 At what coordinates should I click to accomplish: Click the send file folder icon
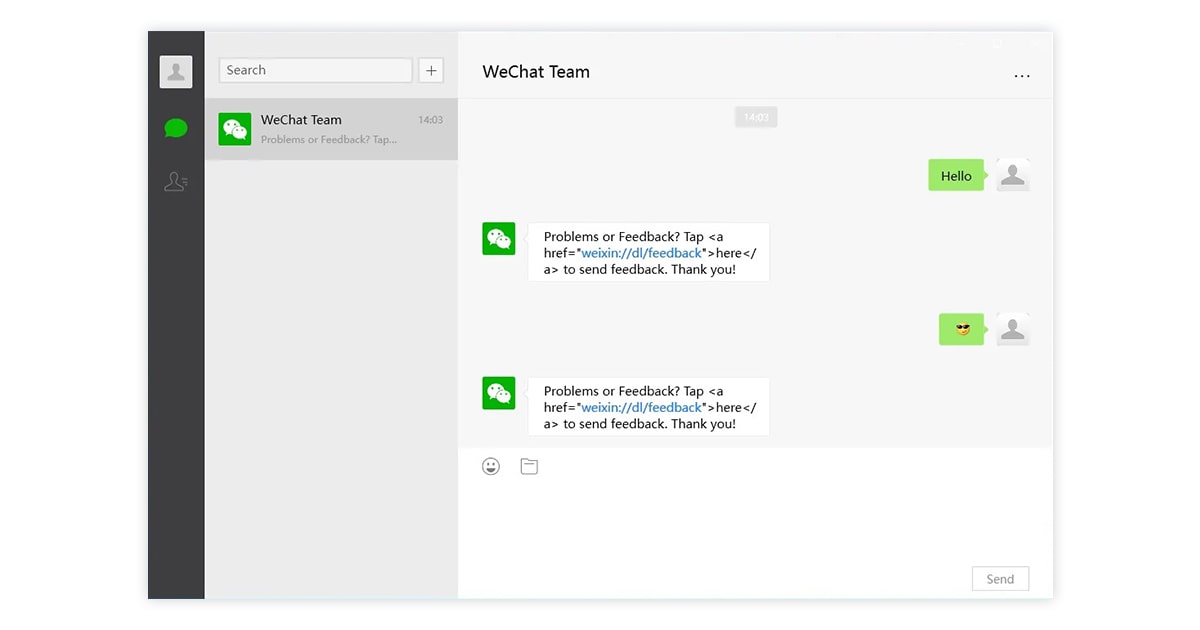click(x=529, y=466)
